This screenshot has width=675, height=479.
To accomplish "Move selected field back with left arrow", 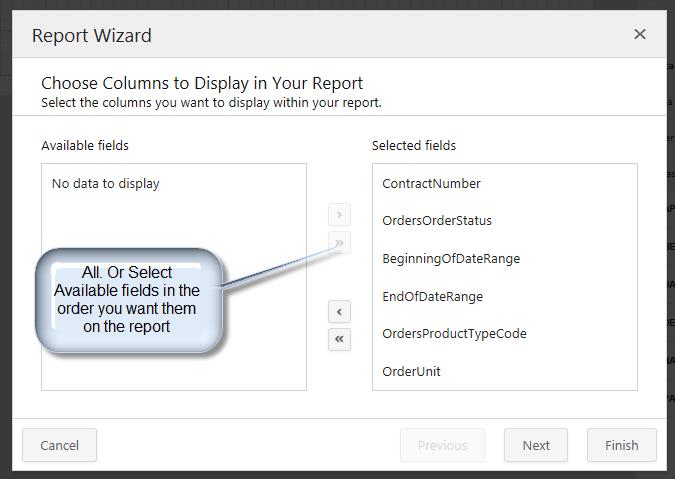I will coord(340,312).
